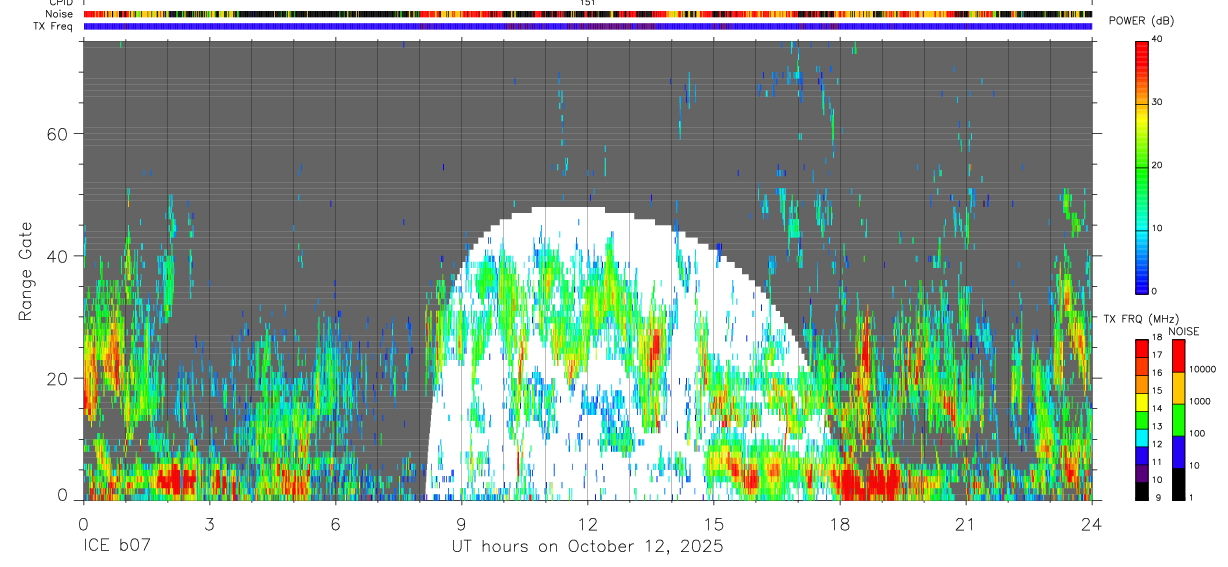Click the '12' hour tick on the time axis
1228x567 pixels.
pyautogui.click(x=587, y=523)
